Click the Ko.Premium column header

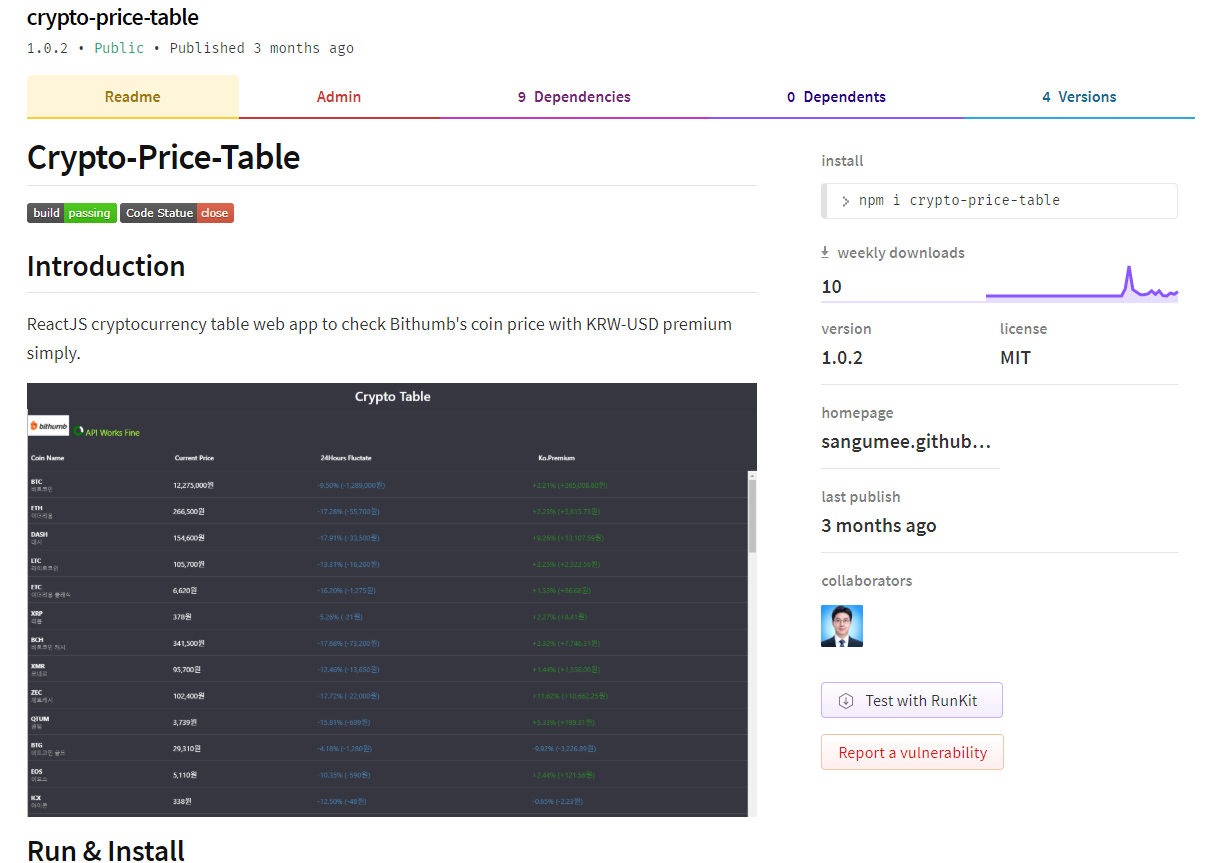[557, 458]
